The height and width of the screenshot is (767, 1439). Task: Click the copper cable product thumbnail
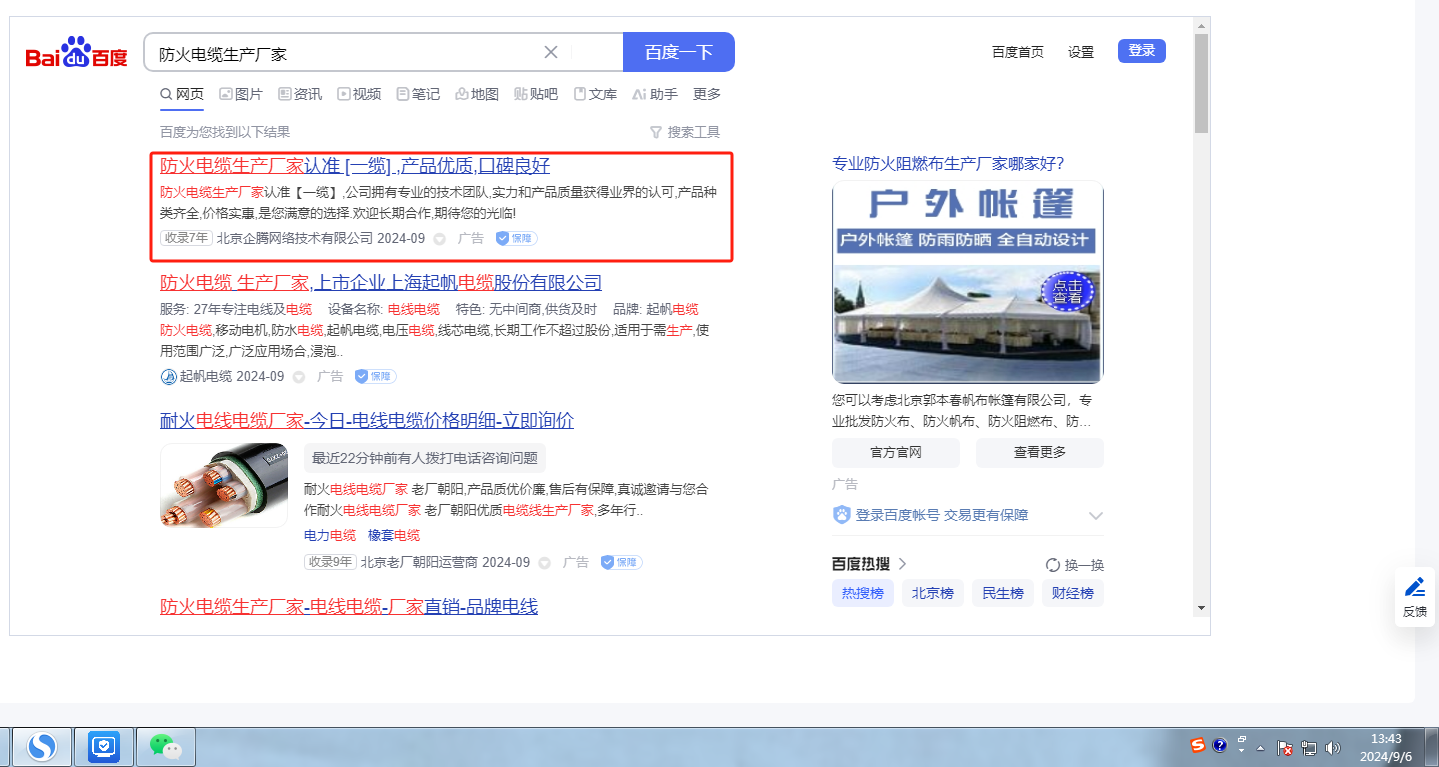[x=224, y=485]
